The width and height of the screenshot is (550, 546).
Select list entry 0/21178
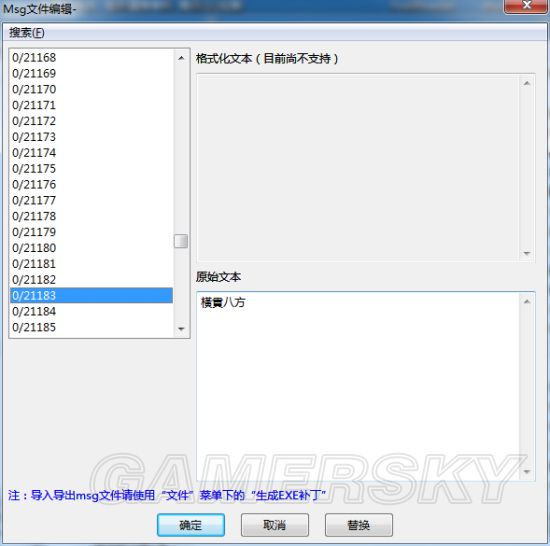point(91,216)
